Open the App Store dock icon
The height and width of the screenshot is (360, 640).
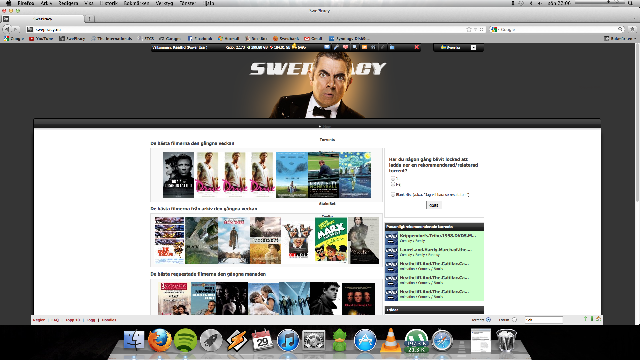click(x=365, y=340)
